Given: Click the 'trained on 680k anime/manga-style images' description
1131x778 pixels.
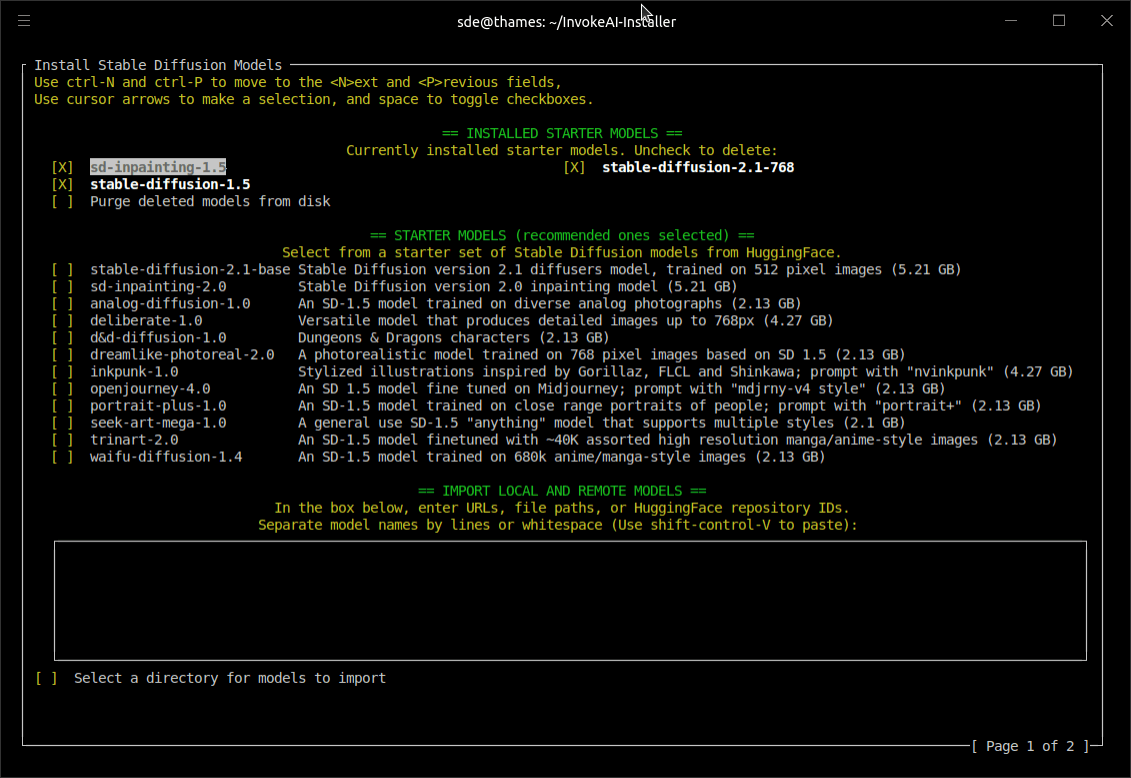Looking at the screenshot, I should 561,457.
